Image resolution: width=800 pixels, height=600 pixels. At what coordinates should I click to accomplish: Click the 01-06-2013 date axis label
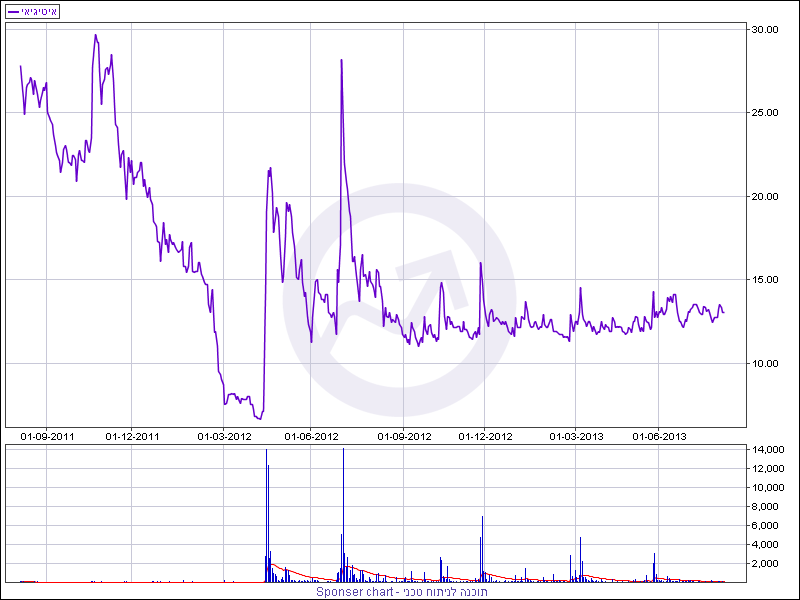click(659, 436)
